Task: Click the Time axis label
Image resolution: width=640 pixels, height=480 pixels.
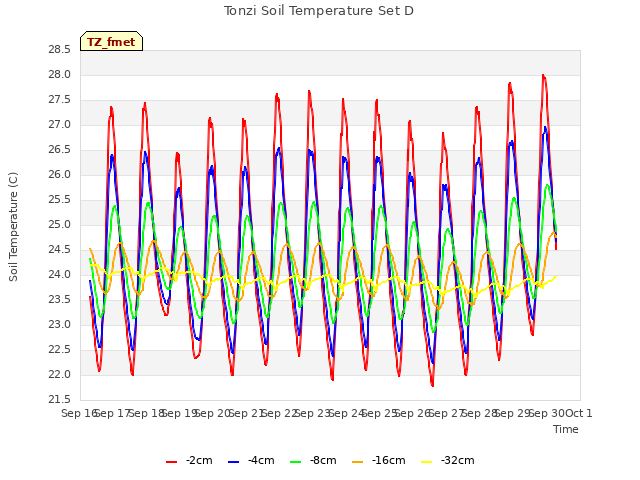Action: tap(566, 429)
